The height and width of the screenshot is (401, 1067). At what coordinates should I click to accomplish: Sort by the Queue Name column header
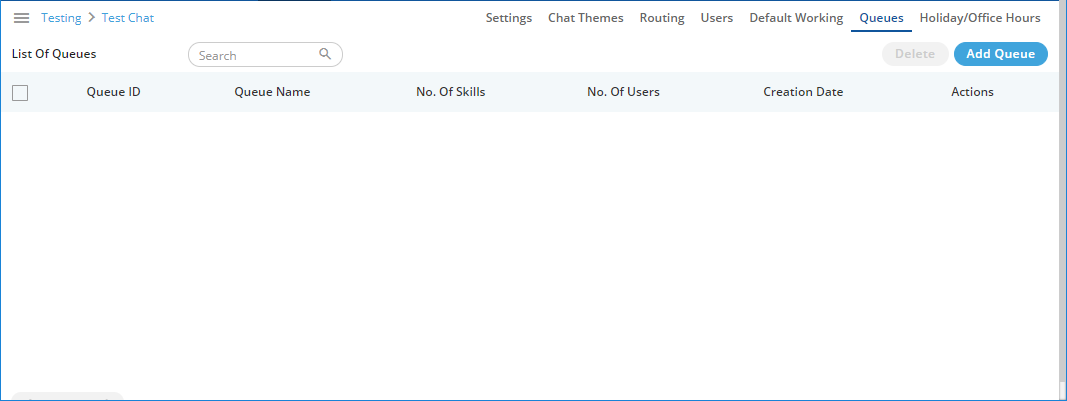pyautogui.click(x=272, y=92)
